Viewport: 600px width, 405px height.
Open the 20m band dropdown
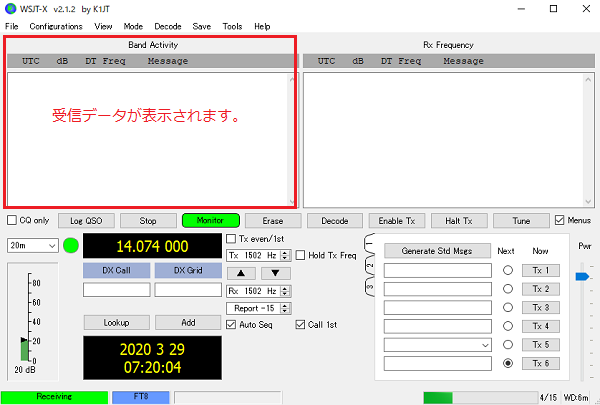coord(31,245)
